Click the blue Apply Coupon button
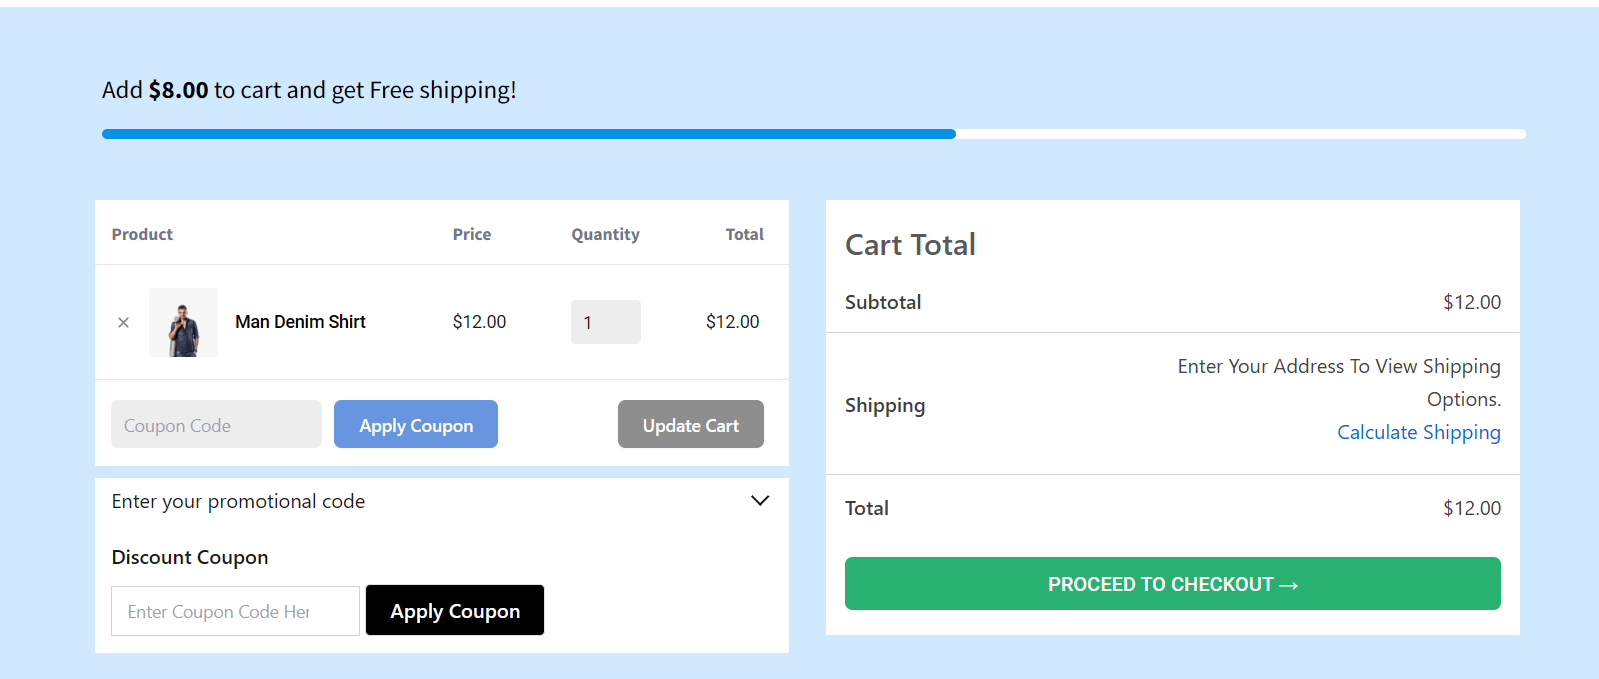This screenshot has width=1599, height=679. tap(416, 425)
